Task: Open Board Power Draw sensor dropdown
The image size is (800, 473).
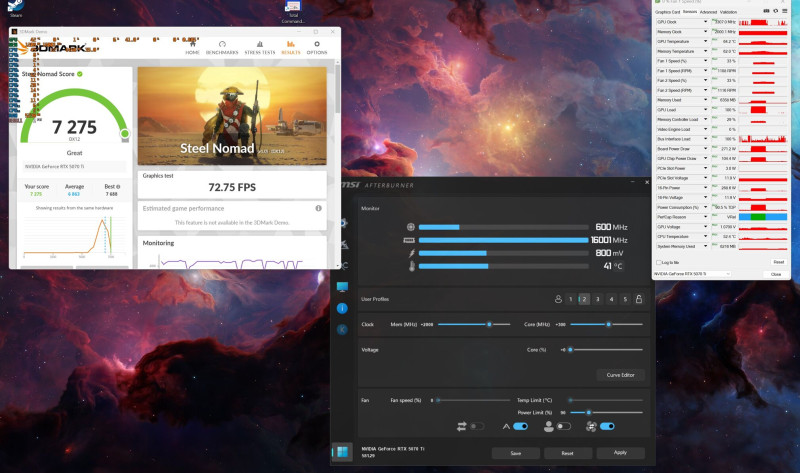Action: [x=705, y=148]
